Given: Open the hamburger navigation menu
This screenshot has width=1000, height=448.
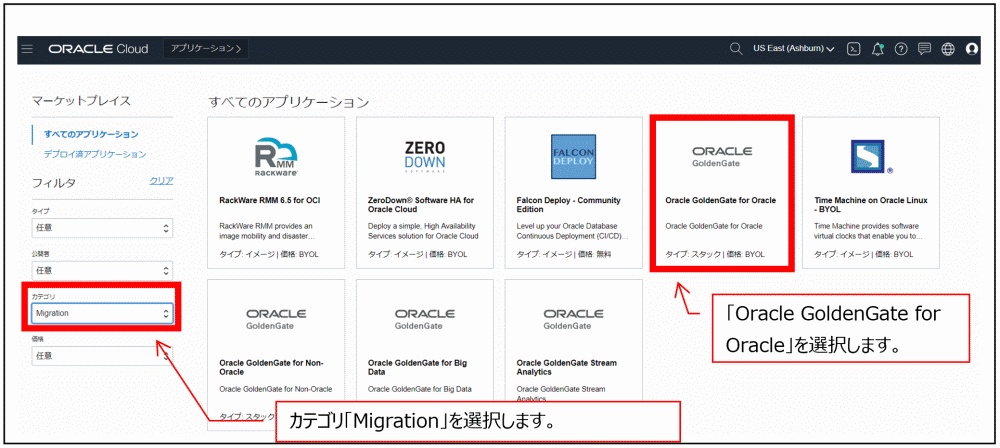Looking at the screenshot, I should 27,49.
